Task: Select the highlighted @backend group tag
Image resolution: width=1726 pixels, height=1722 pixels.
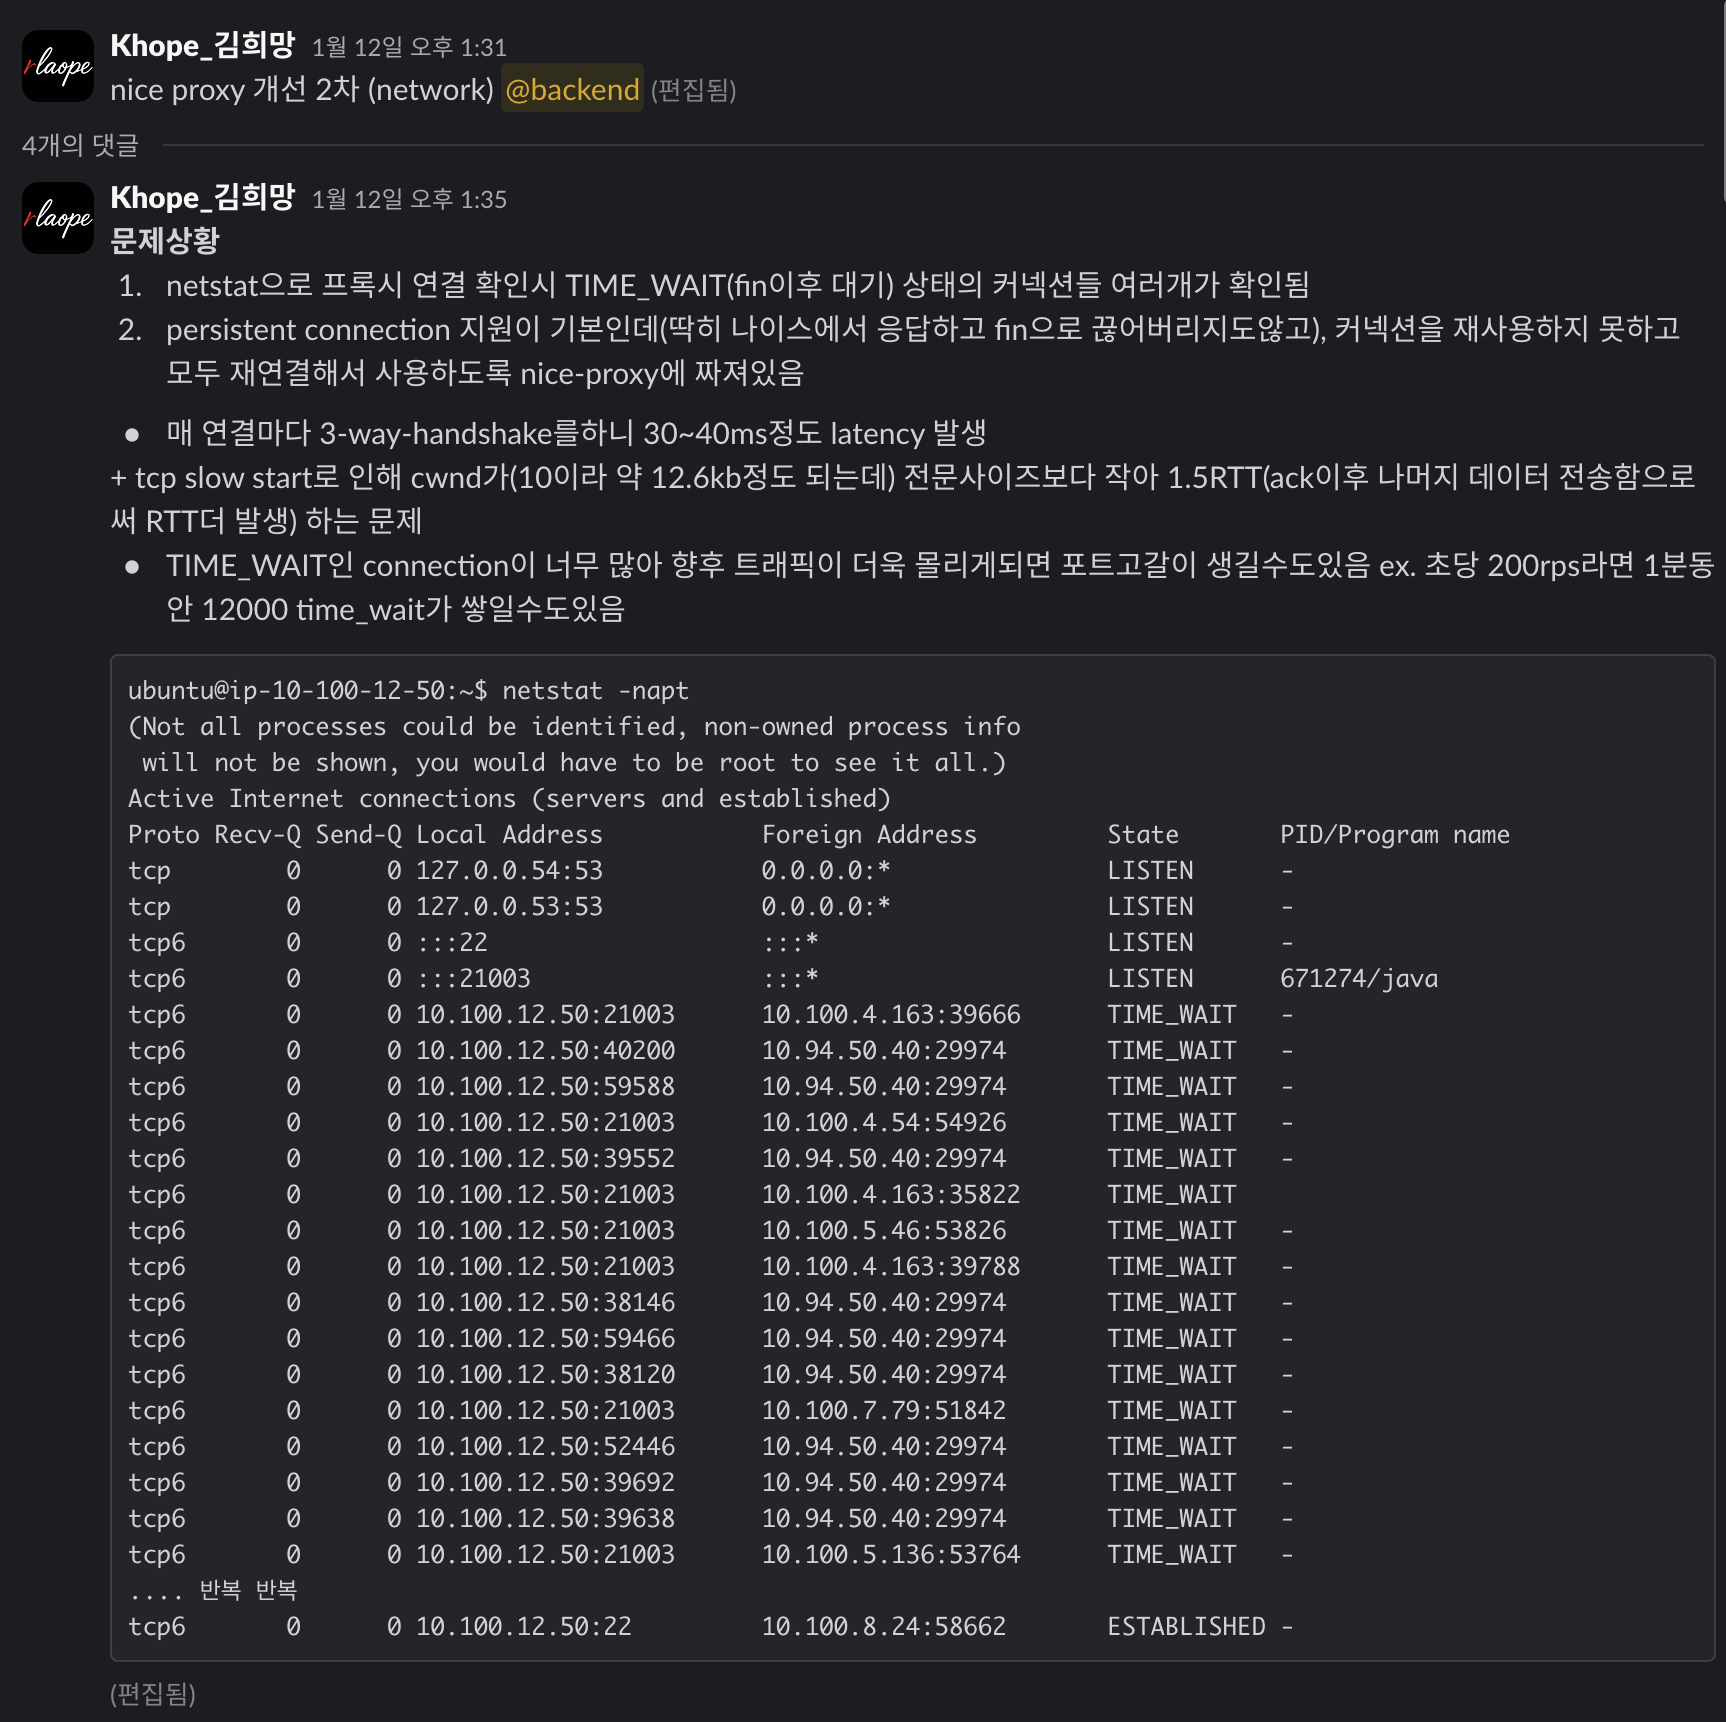Action: click(571, 90)
